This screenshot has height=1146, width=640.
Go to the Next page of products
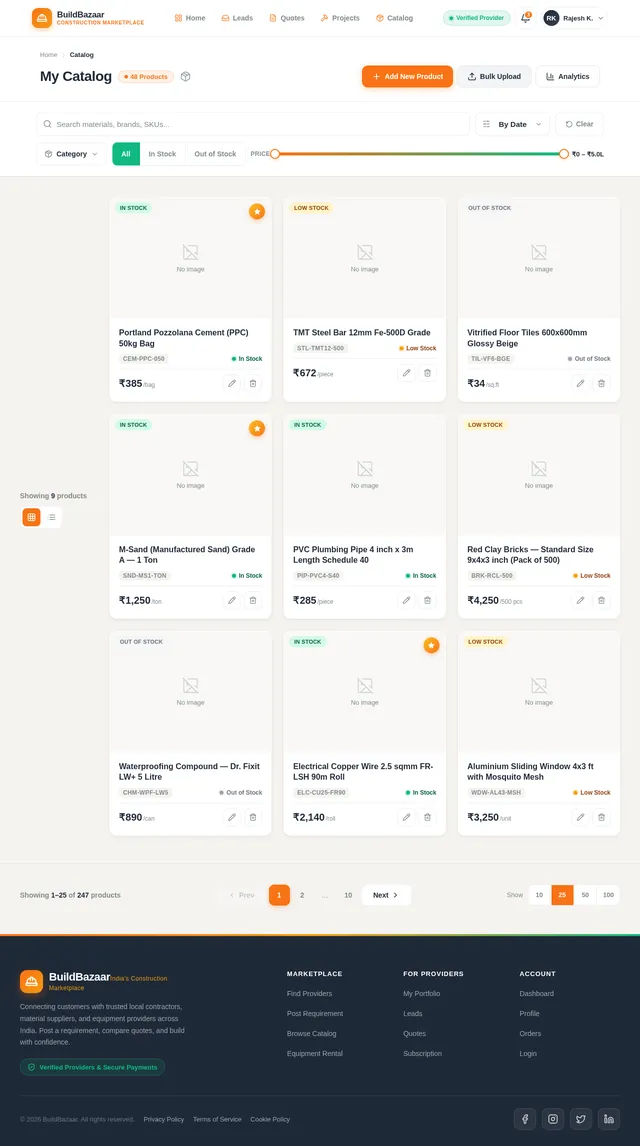click(386, 895)
